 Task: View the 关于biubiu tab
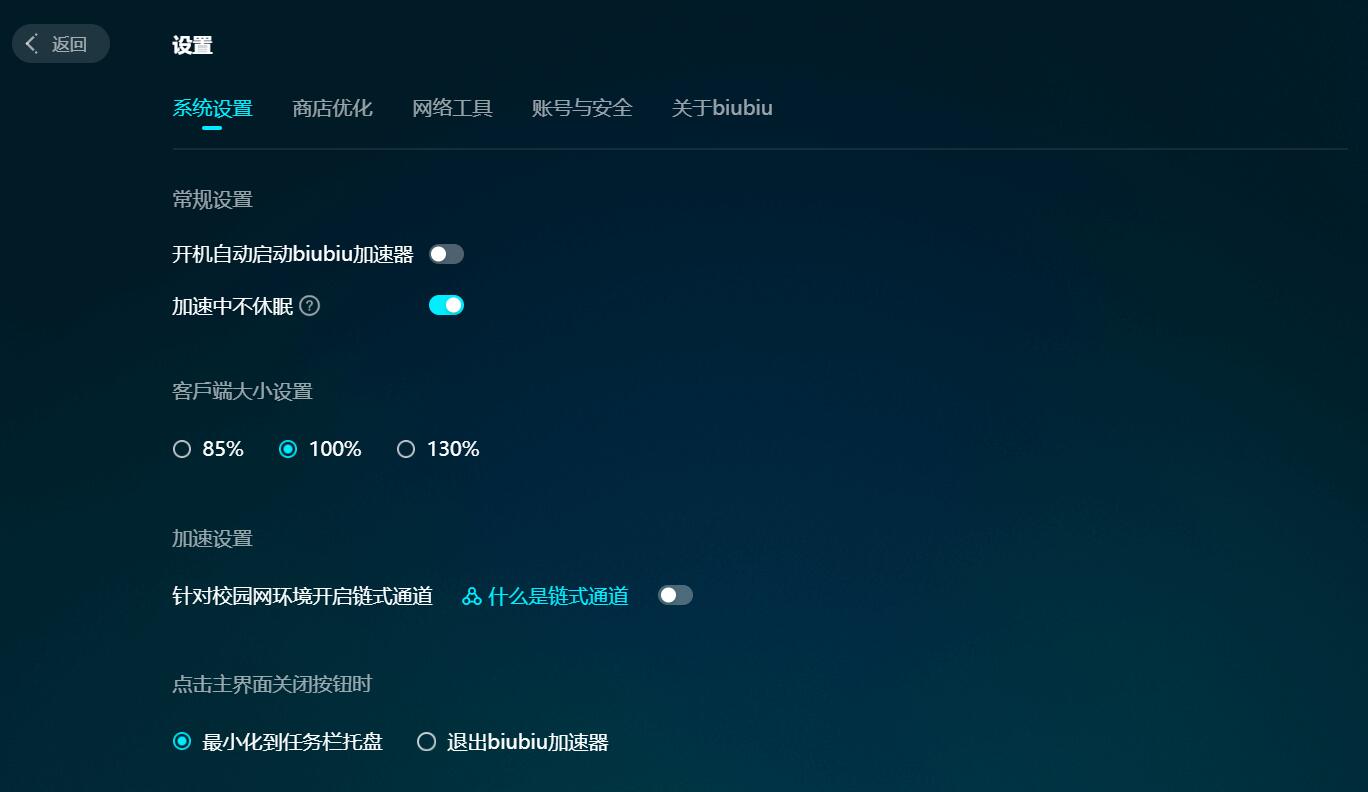point(722,108)
